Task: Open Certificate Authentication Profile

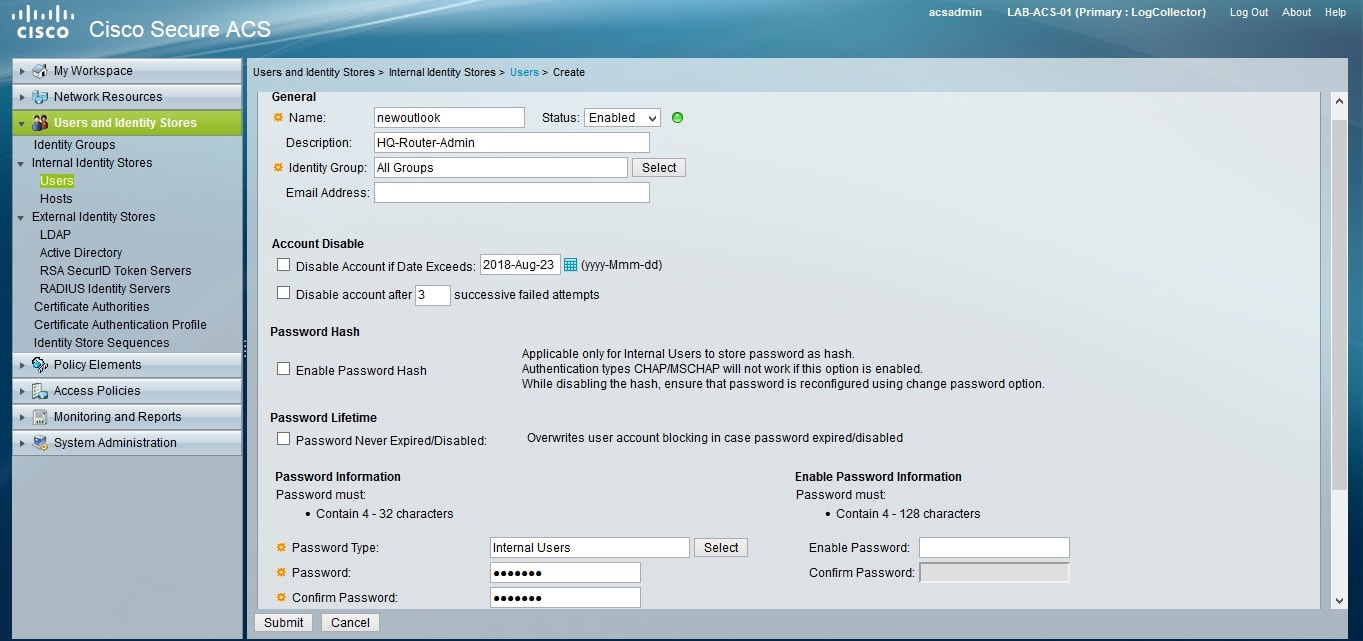Action: coord(120,325)
